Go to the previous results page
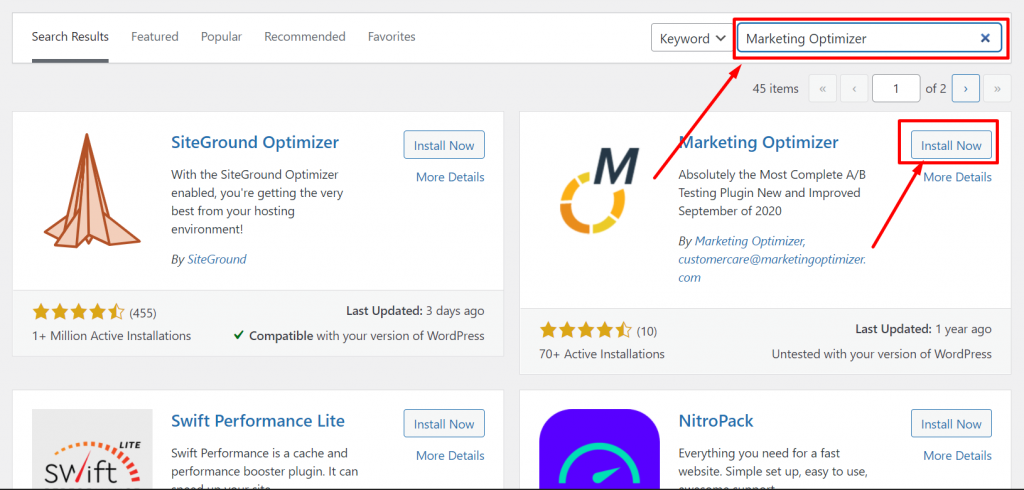This screenshot has height=490, width=1024. 854,89
